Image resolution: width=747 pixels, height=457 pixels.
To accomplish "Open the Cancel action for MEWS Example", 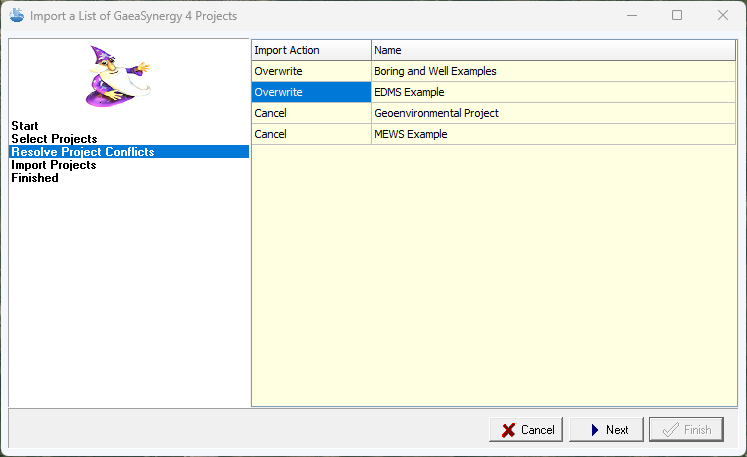I will [311, 134].
